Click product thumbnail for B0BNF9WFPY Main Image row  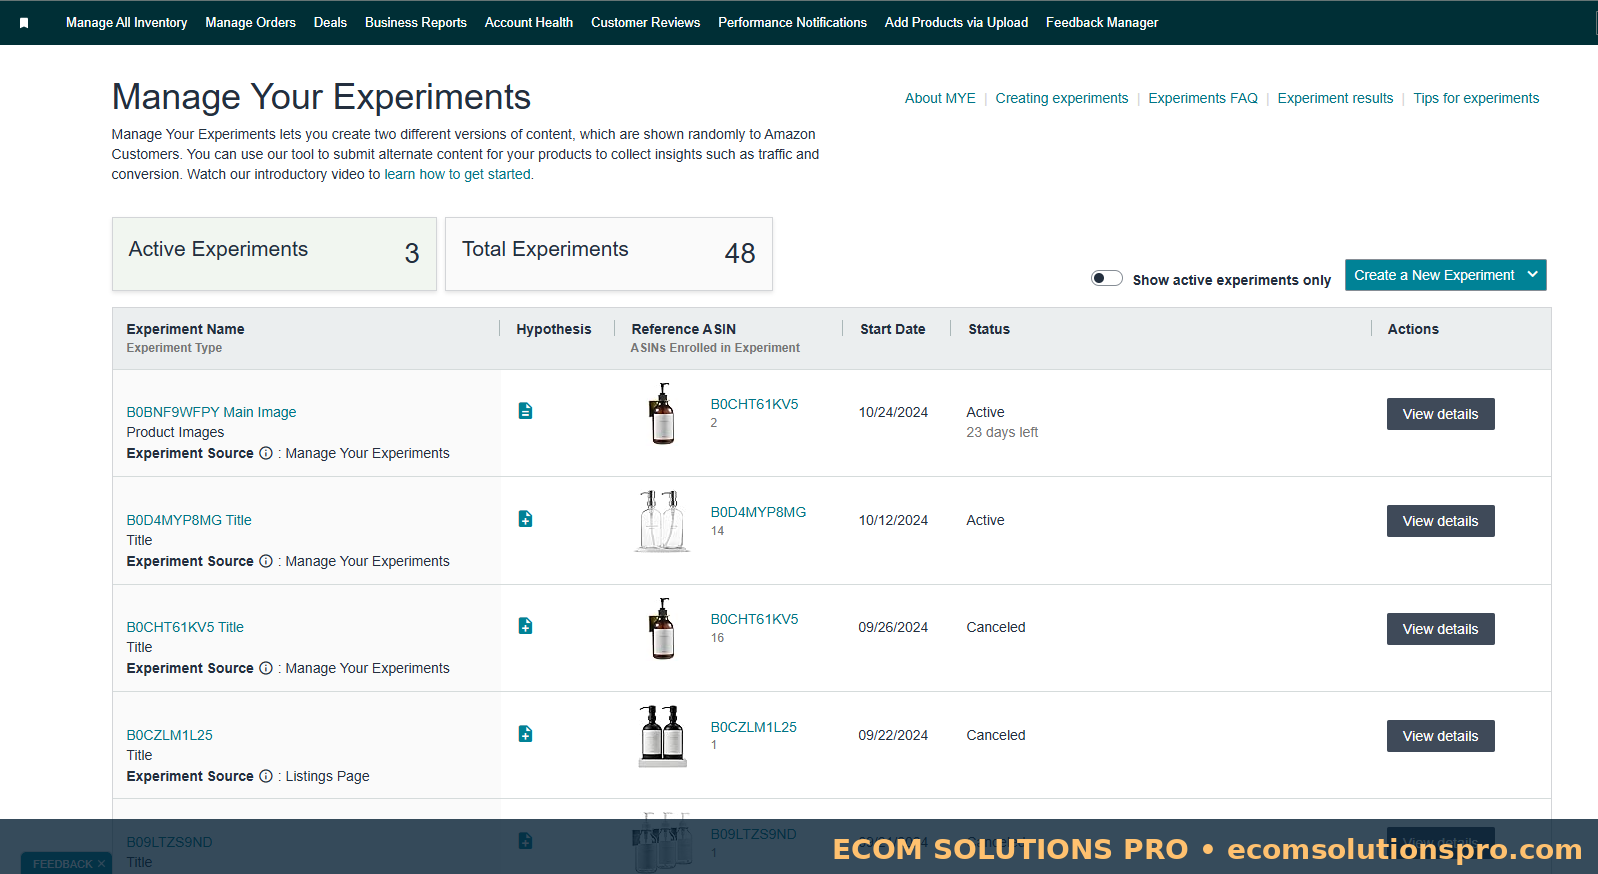(662, 413)
